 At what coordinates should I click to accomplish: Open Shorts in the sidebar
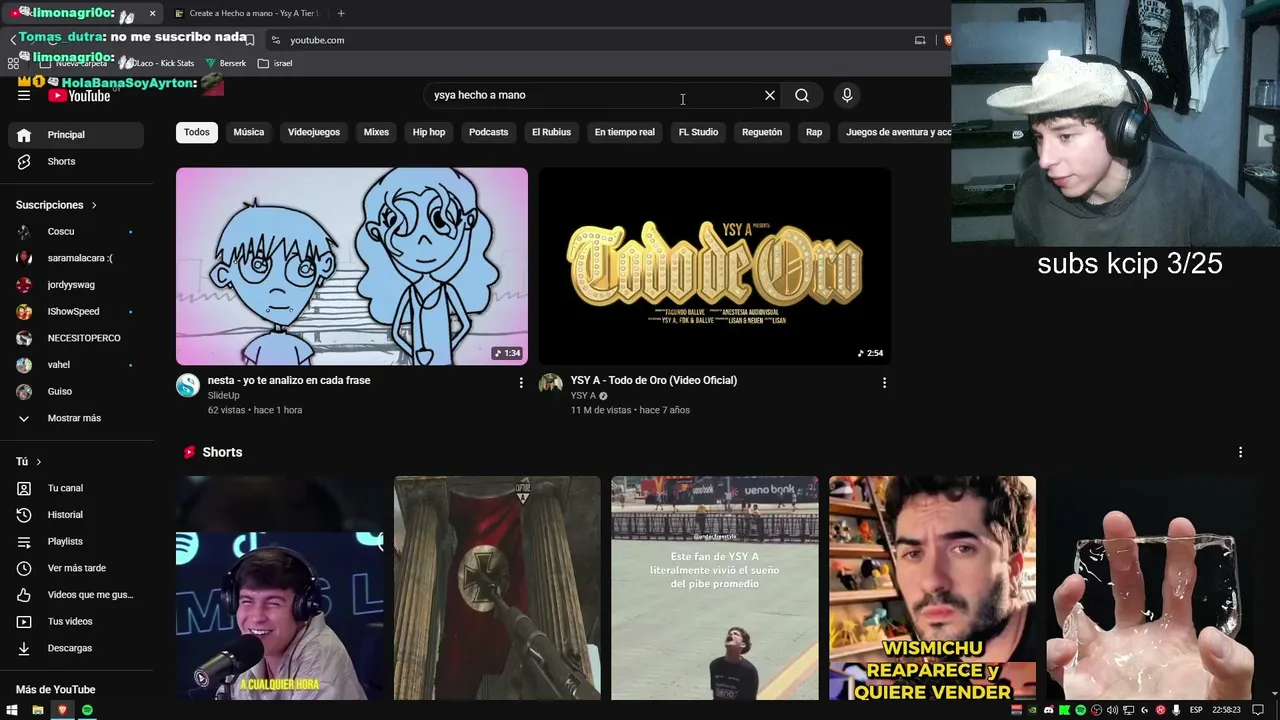(78, 161)
